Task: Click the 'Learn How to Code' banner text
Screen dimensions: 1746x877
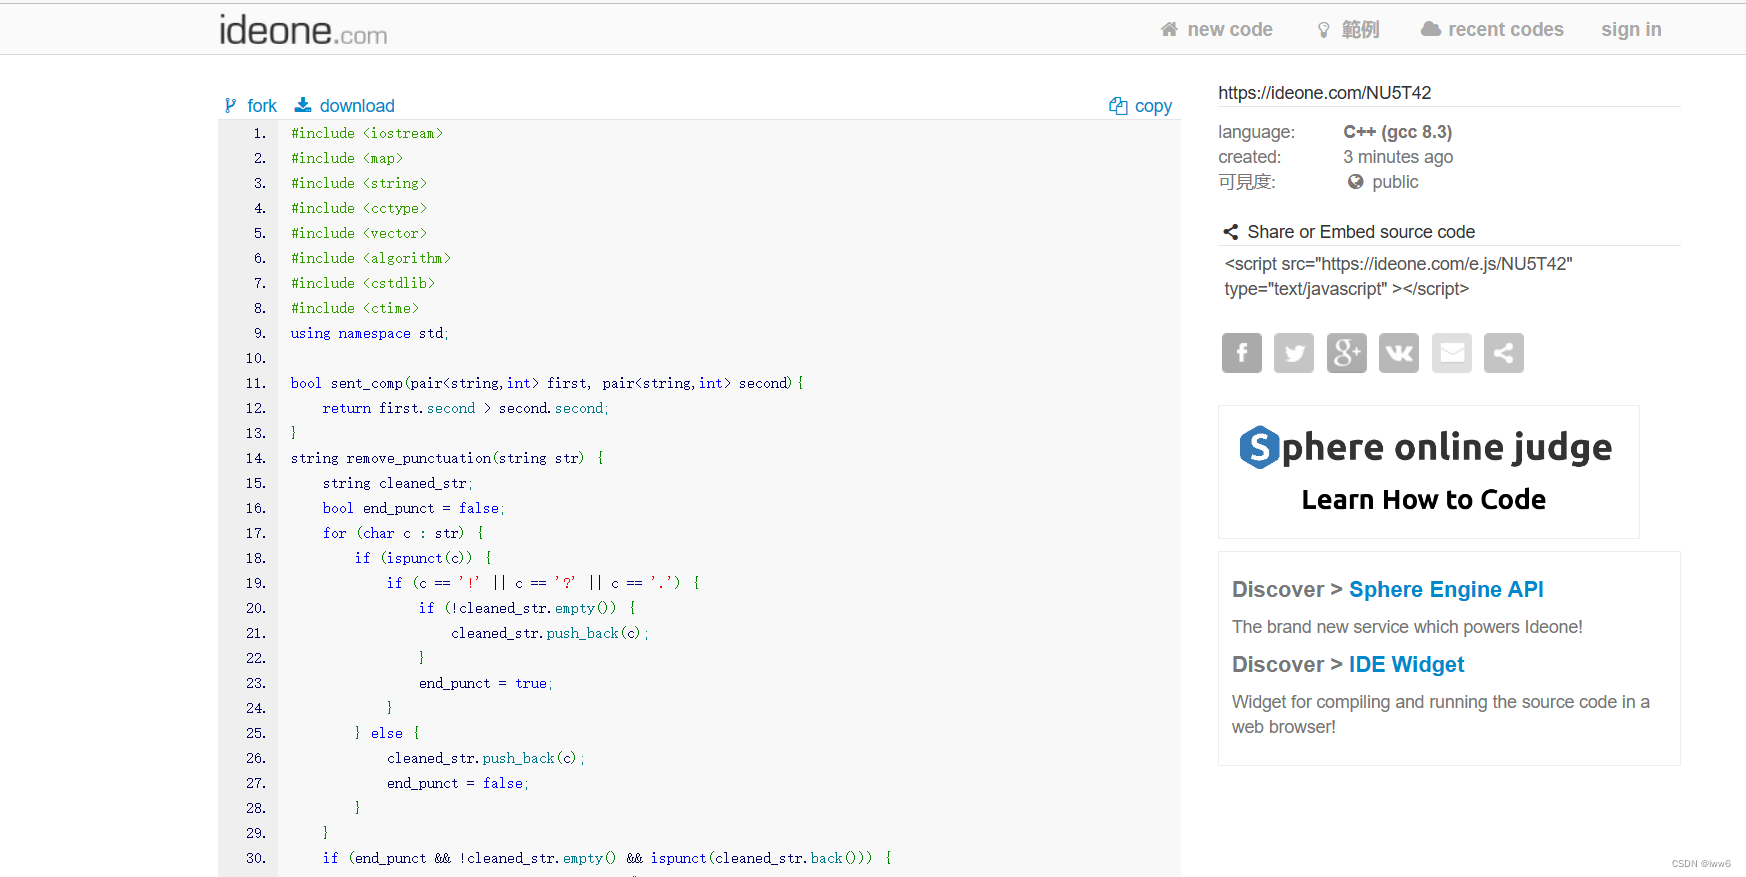Action: 1423,500
